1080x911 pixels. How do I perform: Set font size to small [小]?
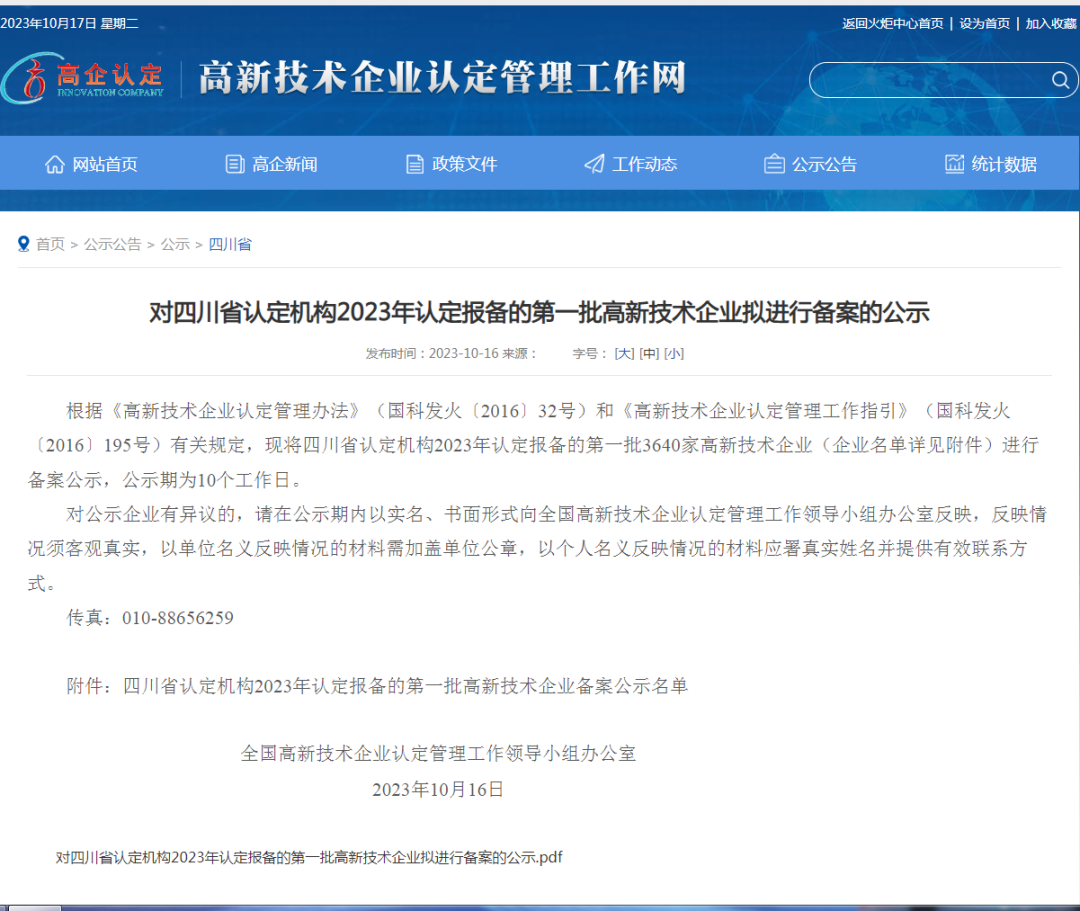click(x=674, y=353)
